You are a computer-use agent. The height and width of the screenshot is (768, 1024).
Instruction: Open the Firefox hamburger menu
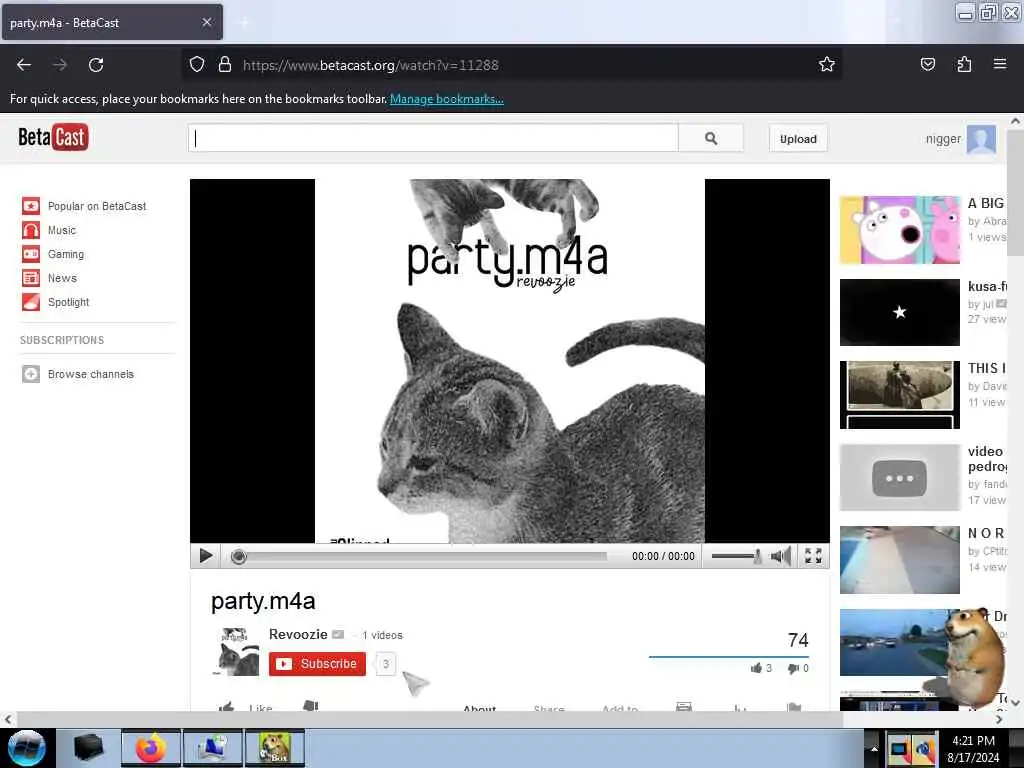1000,64
